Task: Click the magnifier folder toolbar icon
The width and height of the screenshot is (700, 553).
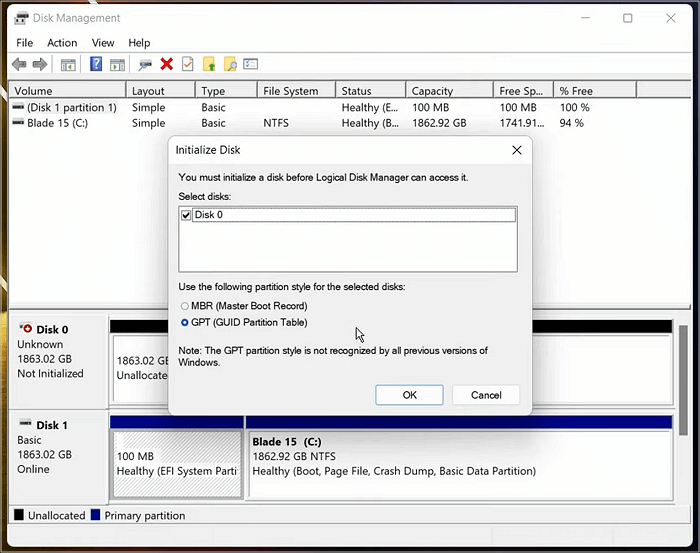Action: (x=230, y=65)
